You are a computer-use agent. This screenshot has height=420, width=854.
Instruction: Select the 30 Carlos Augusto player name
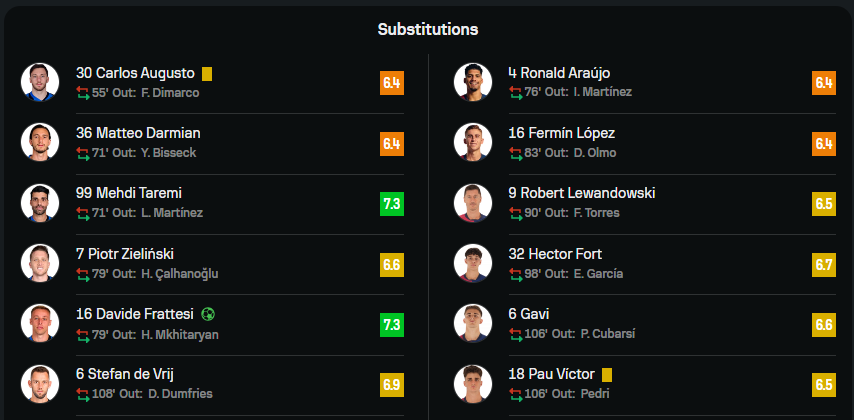[135, 73]
